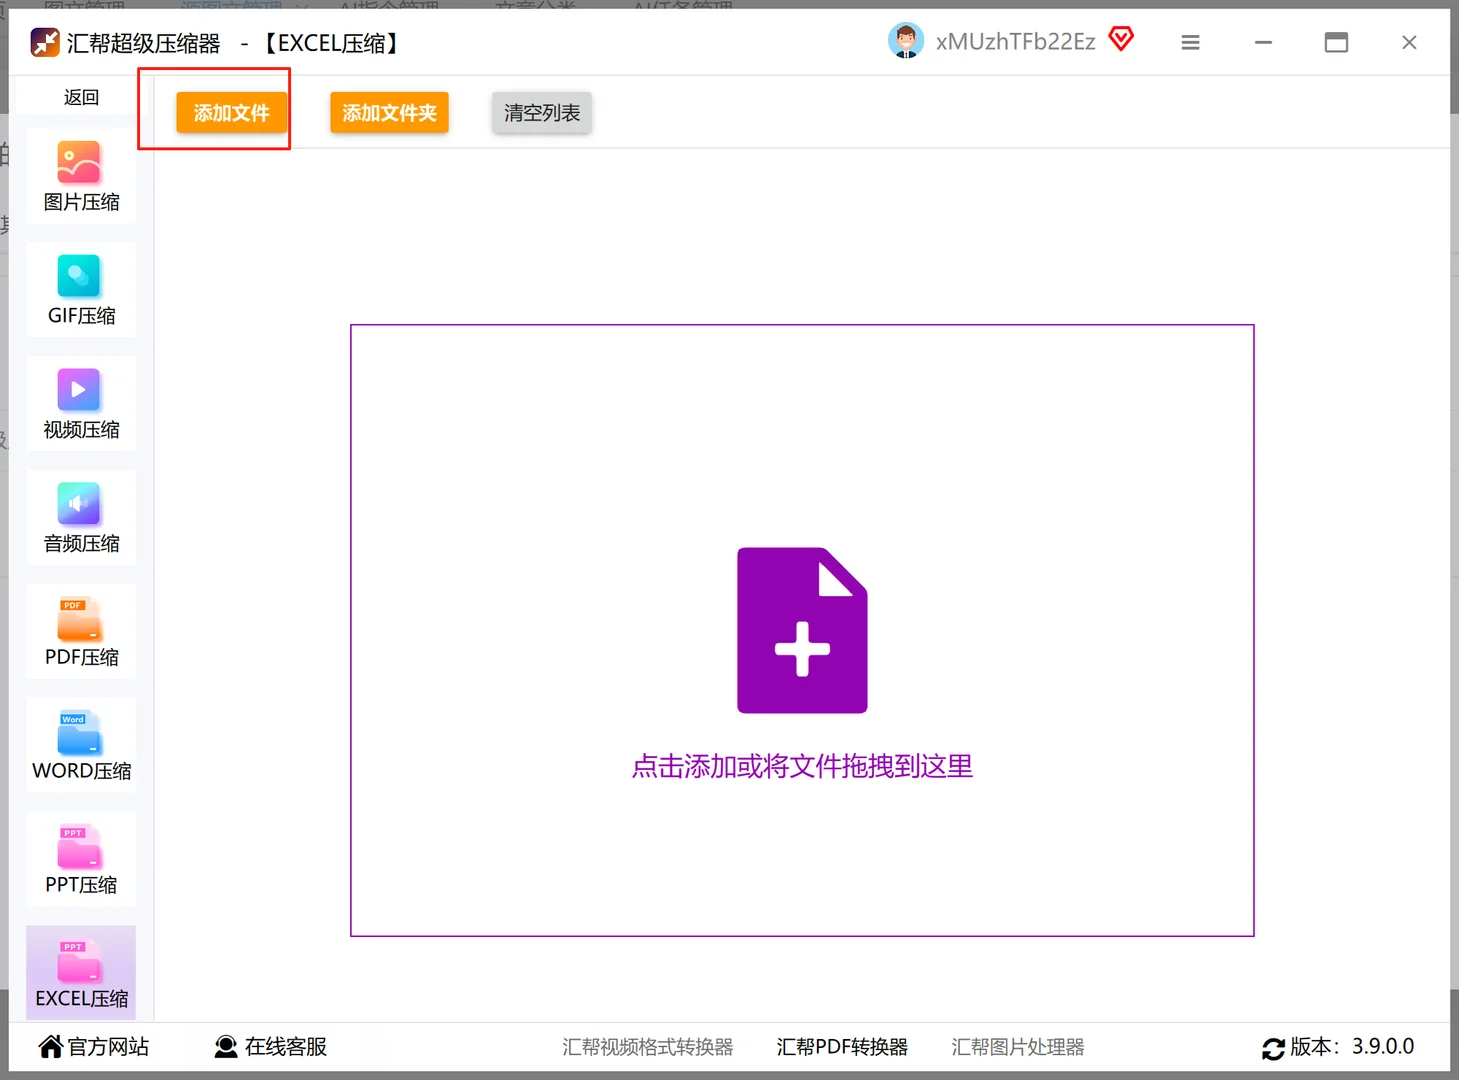This screenshot has width=1459, height=1080.
Task: Open the WORD压缩 document compressor
Action: (x=80, y=745)
